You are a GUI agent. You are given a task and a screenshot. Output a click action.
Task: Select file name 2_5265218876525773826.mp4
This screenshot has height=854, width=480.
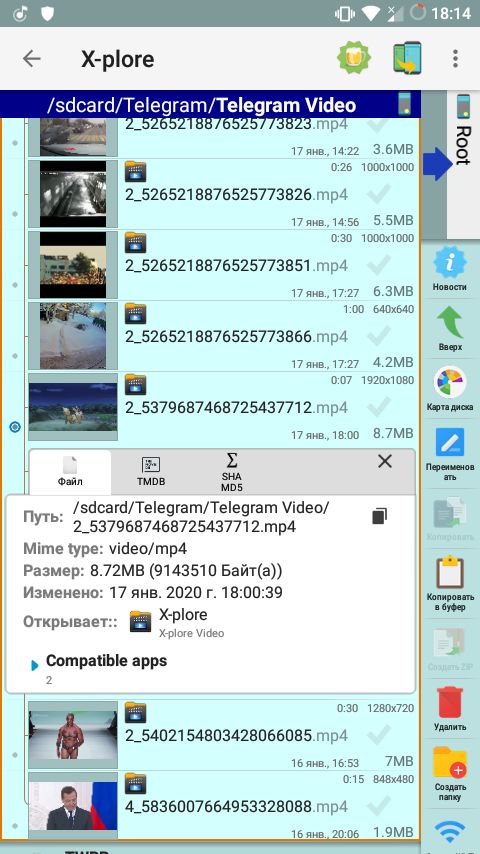[x=236, y=194]
